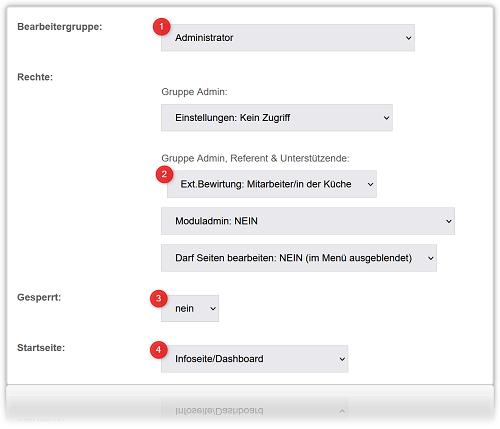500x429 pixels.
Task: Click the Bearbeitergruppe label
Action: pos(60,27)
